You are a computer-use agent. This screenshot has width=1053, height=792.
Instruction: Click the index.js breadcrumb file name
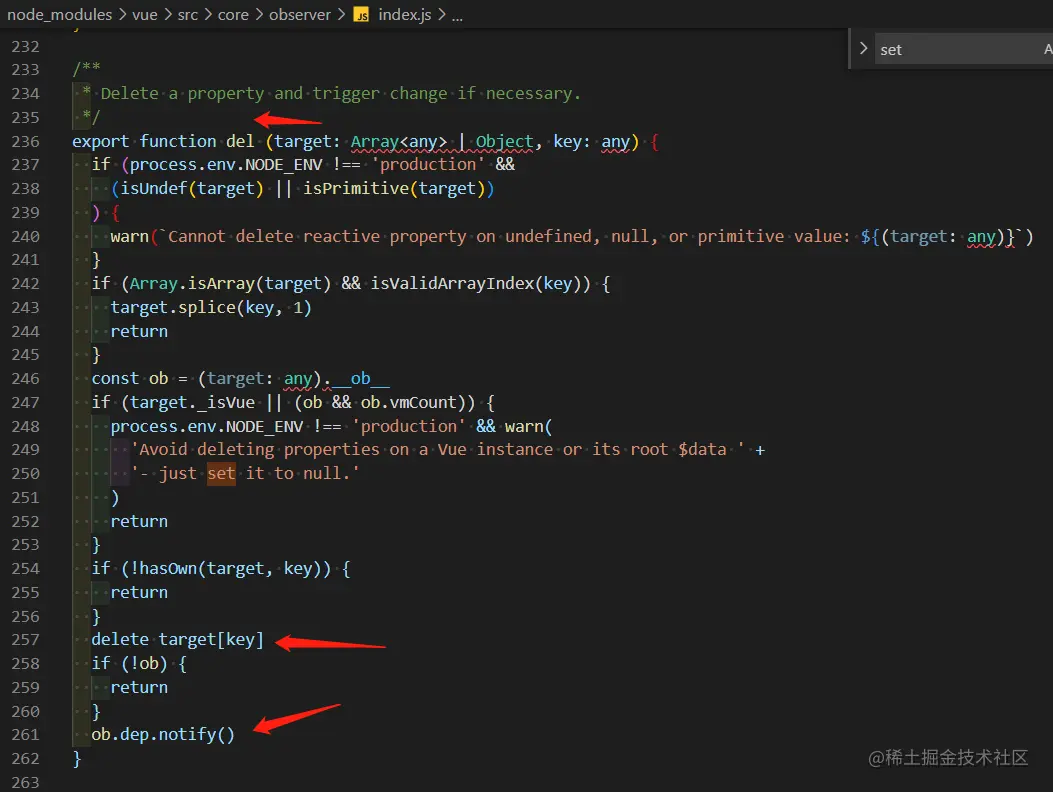[x=404, y=14]
